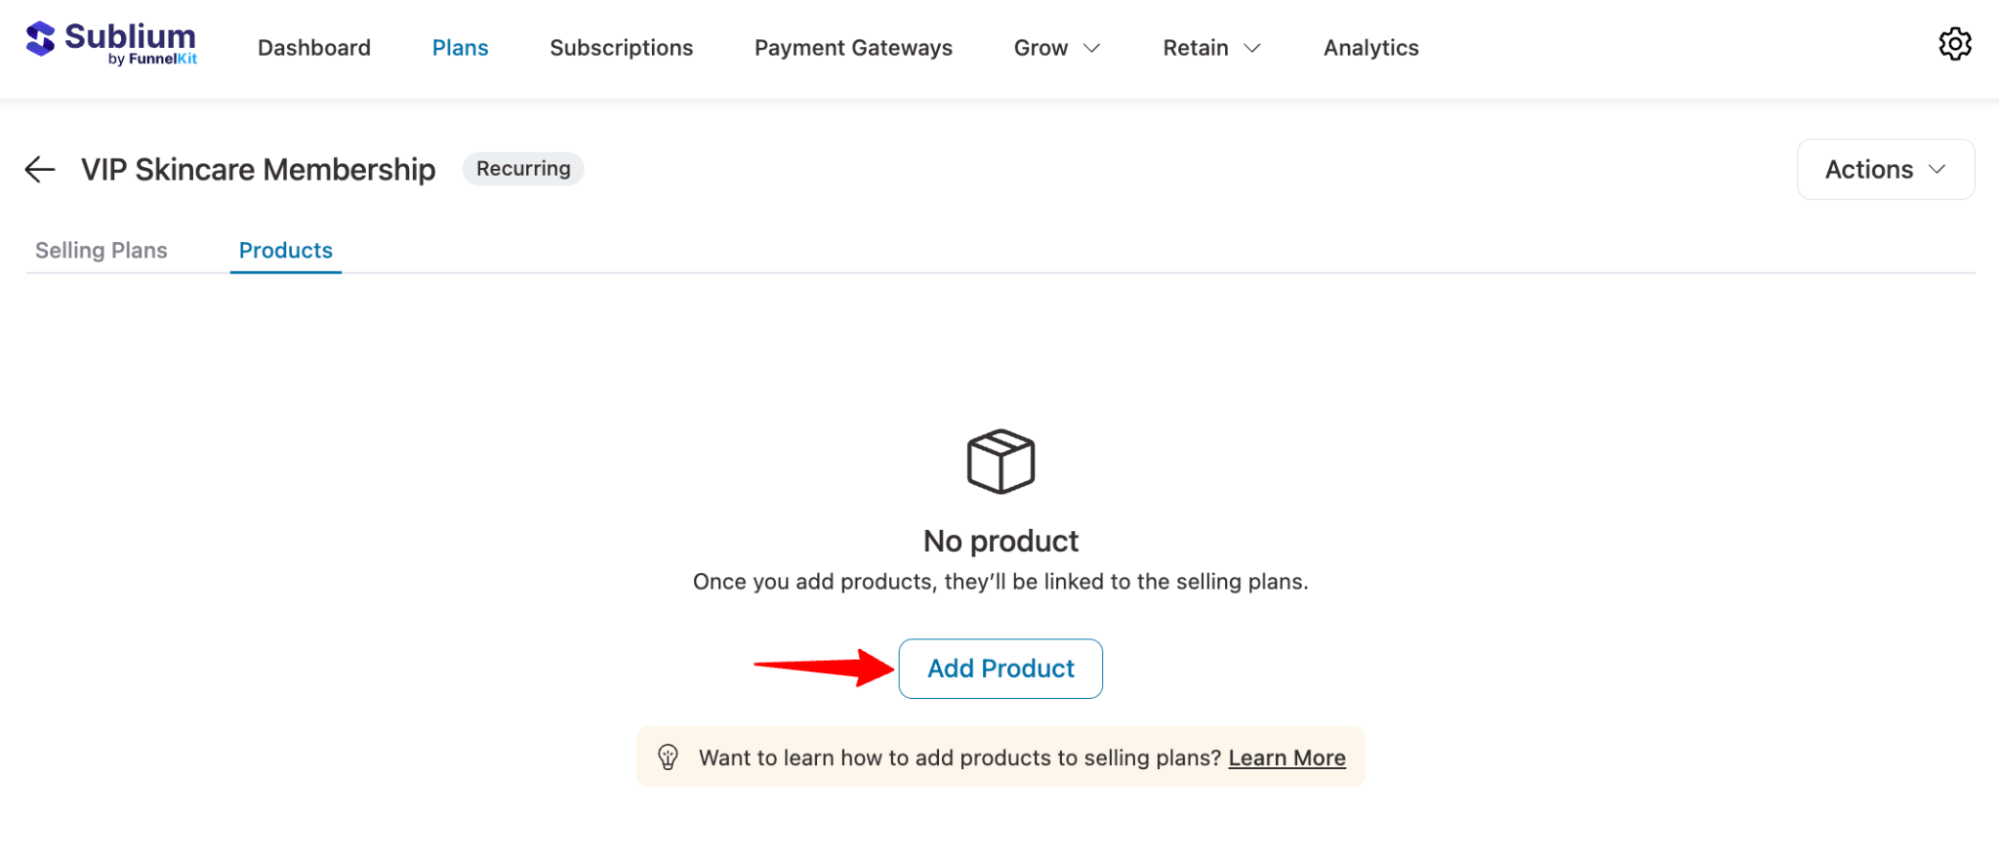
Task: Open the Learn More link
Action: click(1286, 758)
